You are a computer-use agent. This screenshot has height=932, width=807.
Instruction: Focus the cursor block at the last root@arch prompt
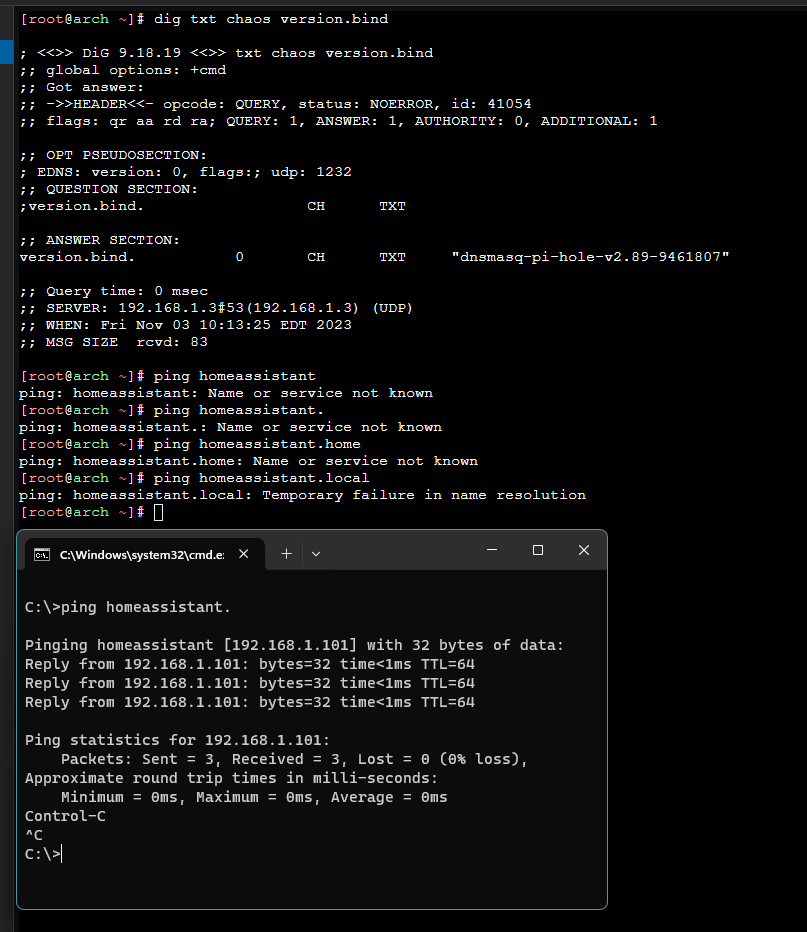158,512
